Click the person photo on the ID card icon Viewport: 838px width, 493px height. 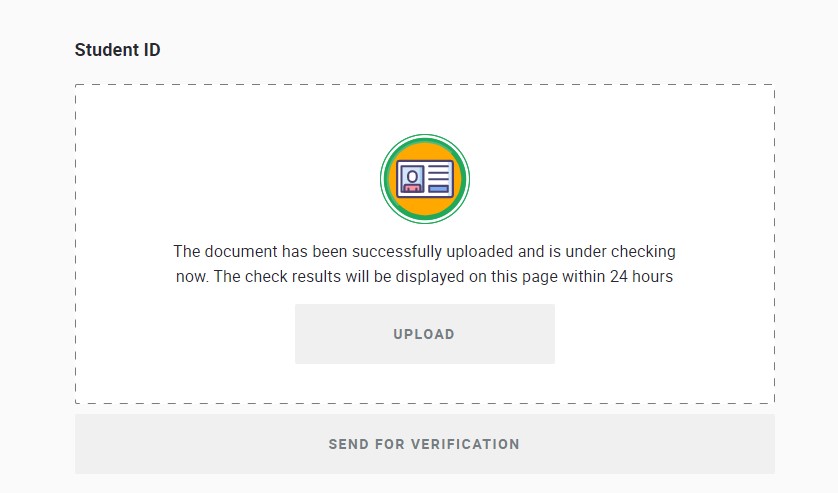point(412,179)
